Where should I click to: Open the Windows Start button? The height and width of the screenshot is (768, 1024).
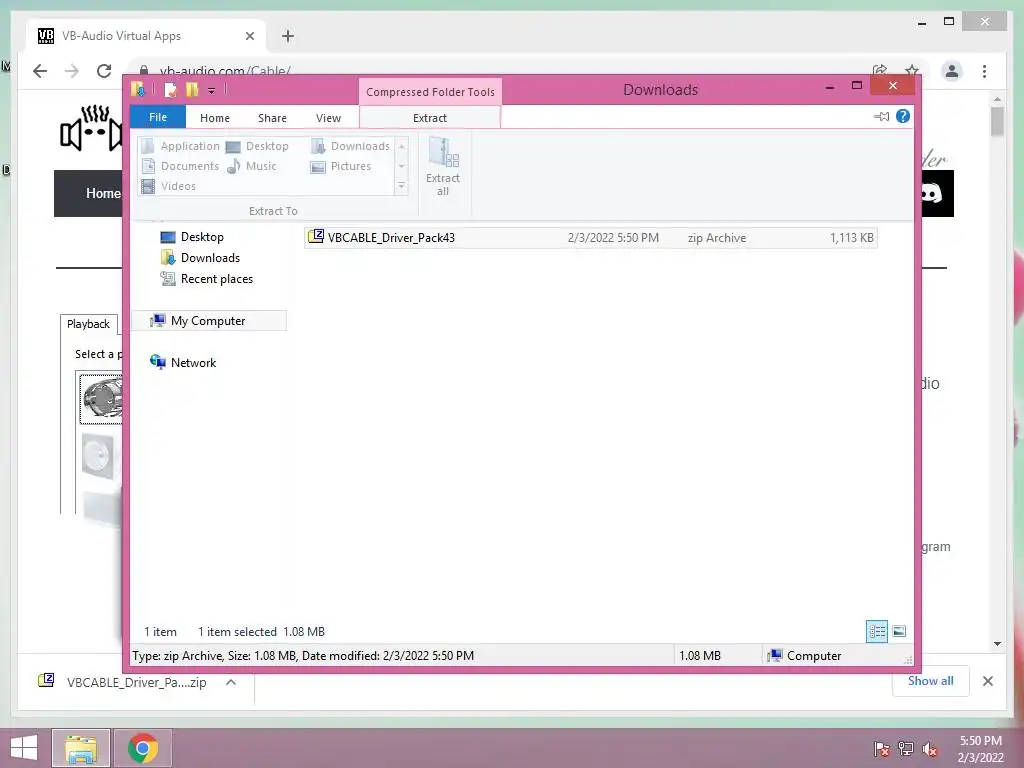click(x=24, y=748)
